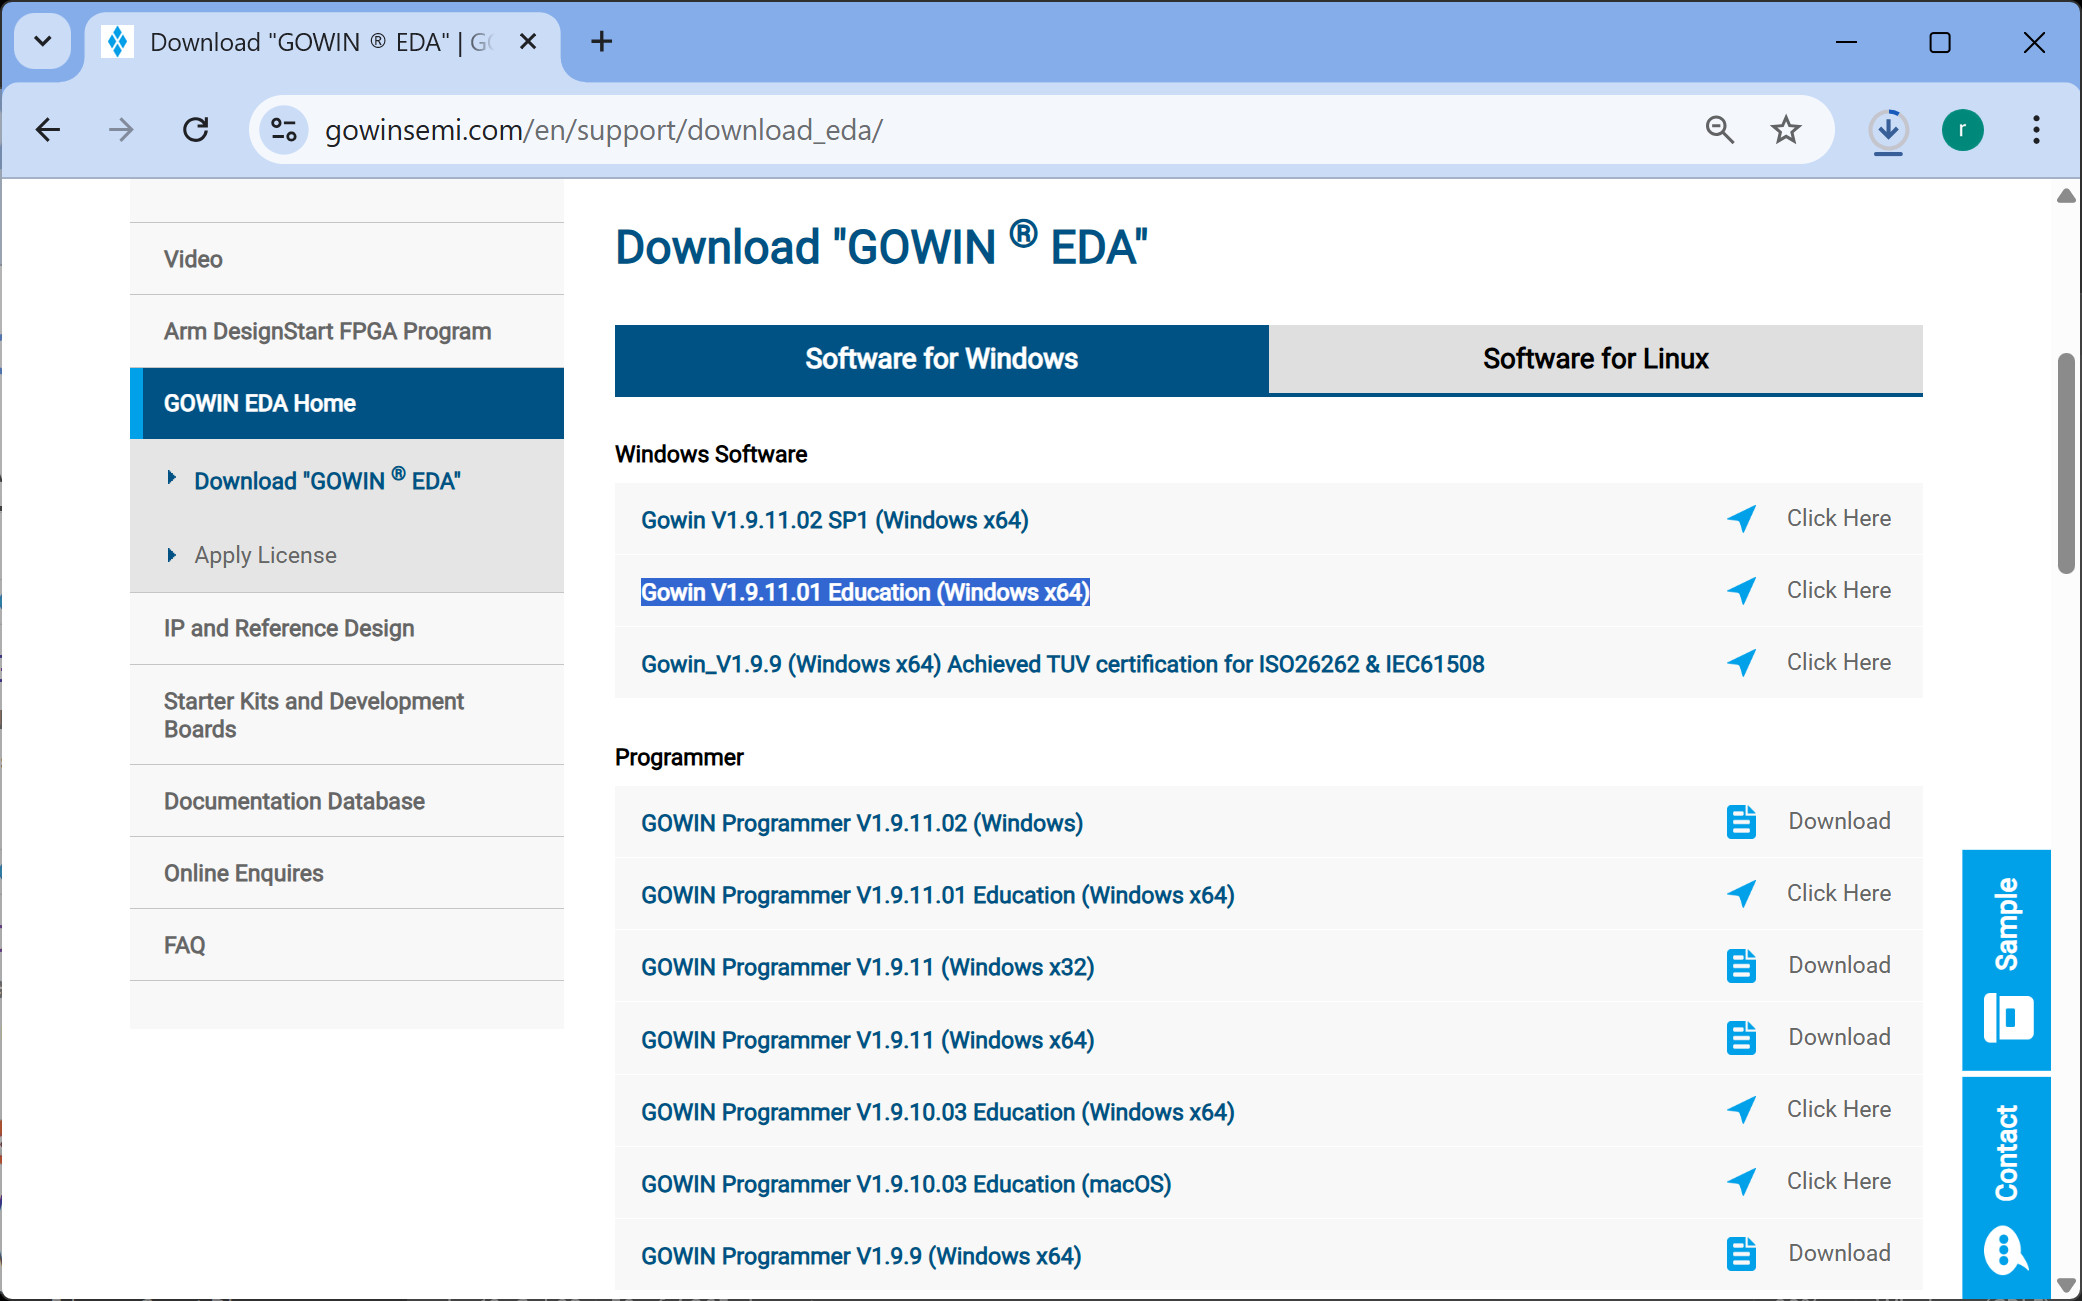The width and height of the screenshot is (2082, 1301).
Task: Click the zoom magnifier icon in address bar
Action: (x=1719, y=130)
